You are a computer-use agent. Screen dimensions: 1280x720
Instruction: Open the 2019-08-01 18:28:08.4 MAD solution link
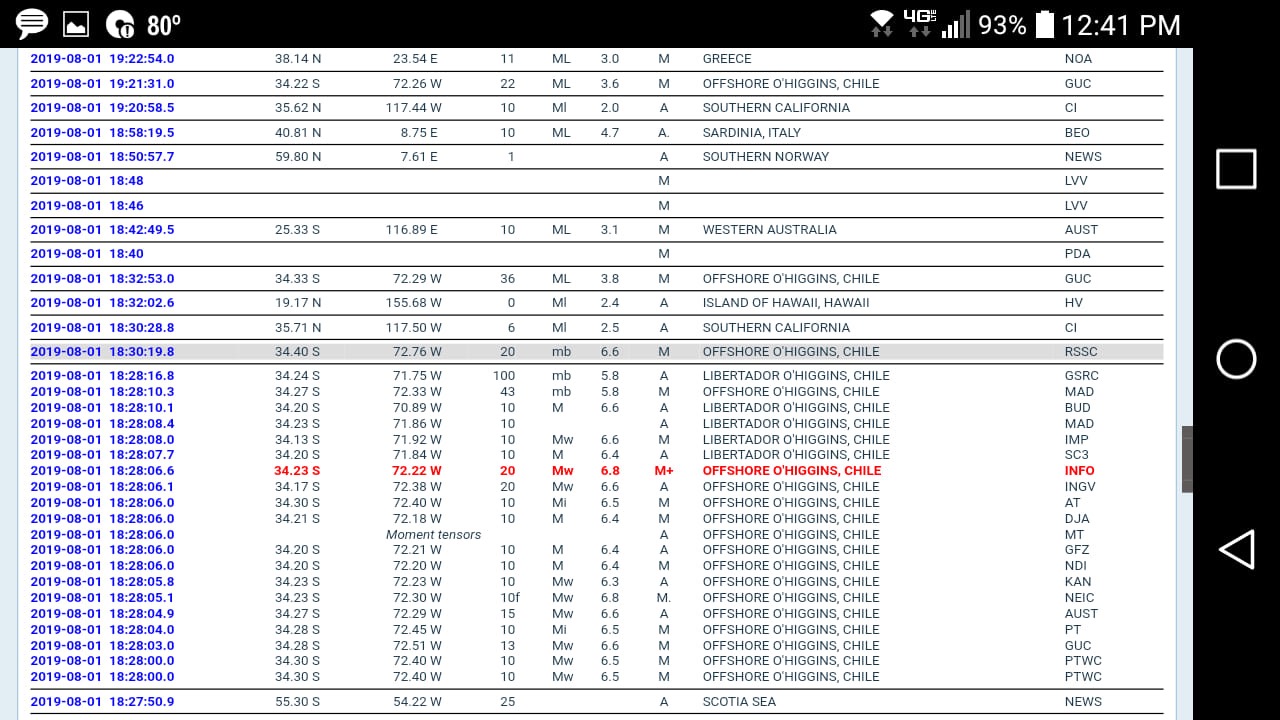(102, 424)
